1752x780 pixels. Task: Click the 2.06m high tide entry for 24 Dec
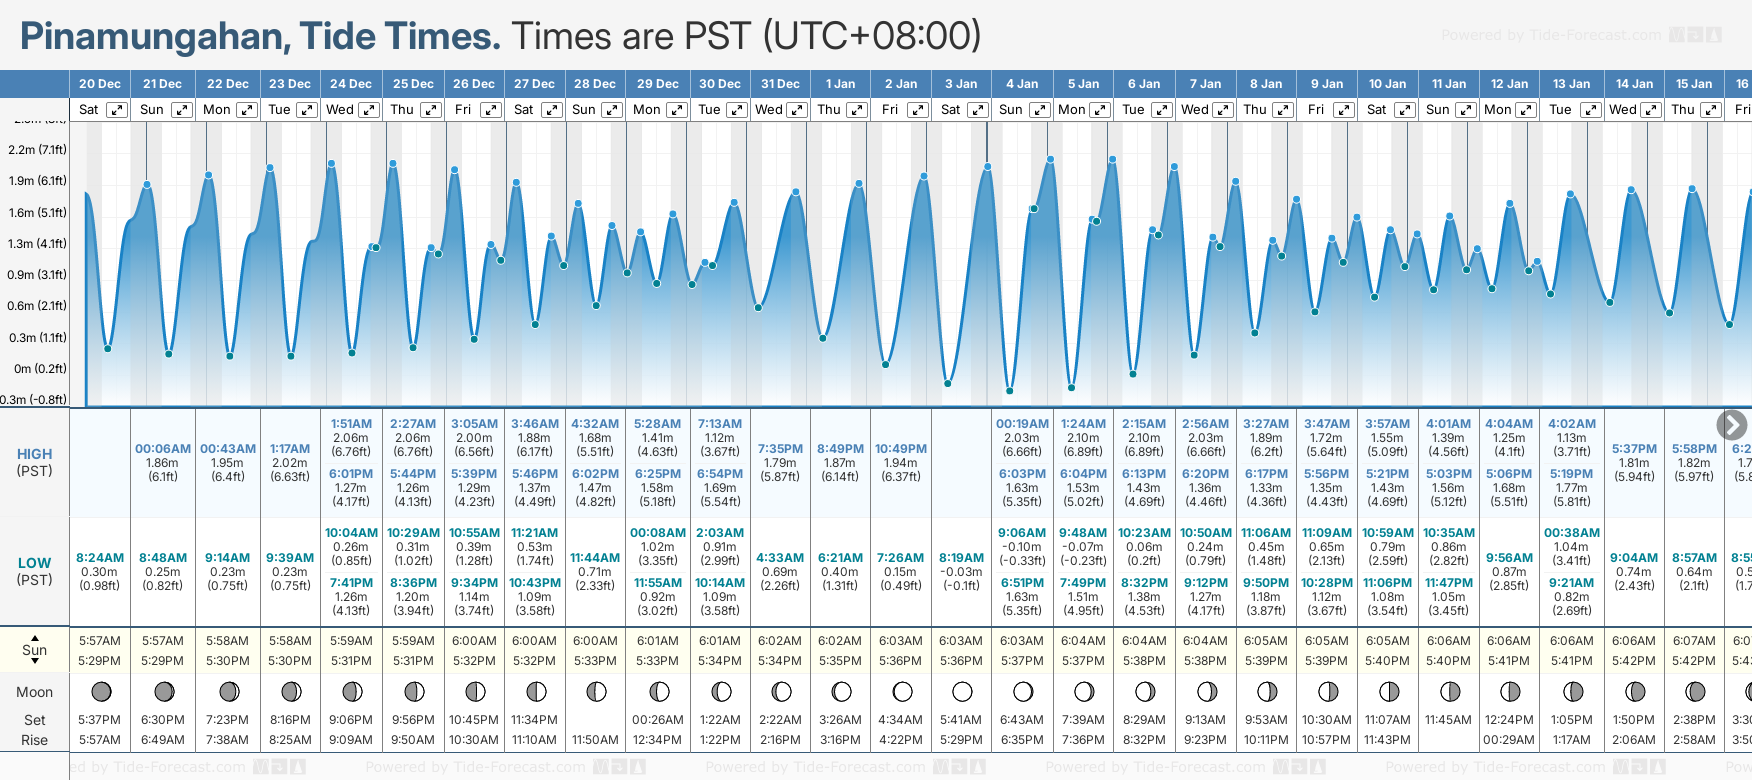point(351,438)
